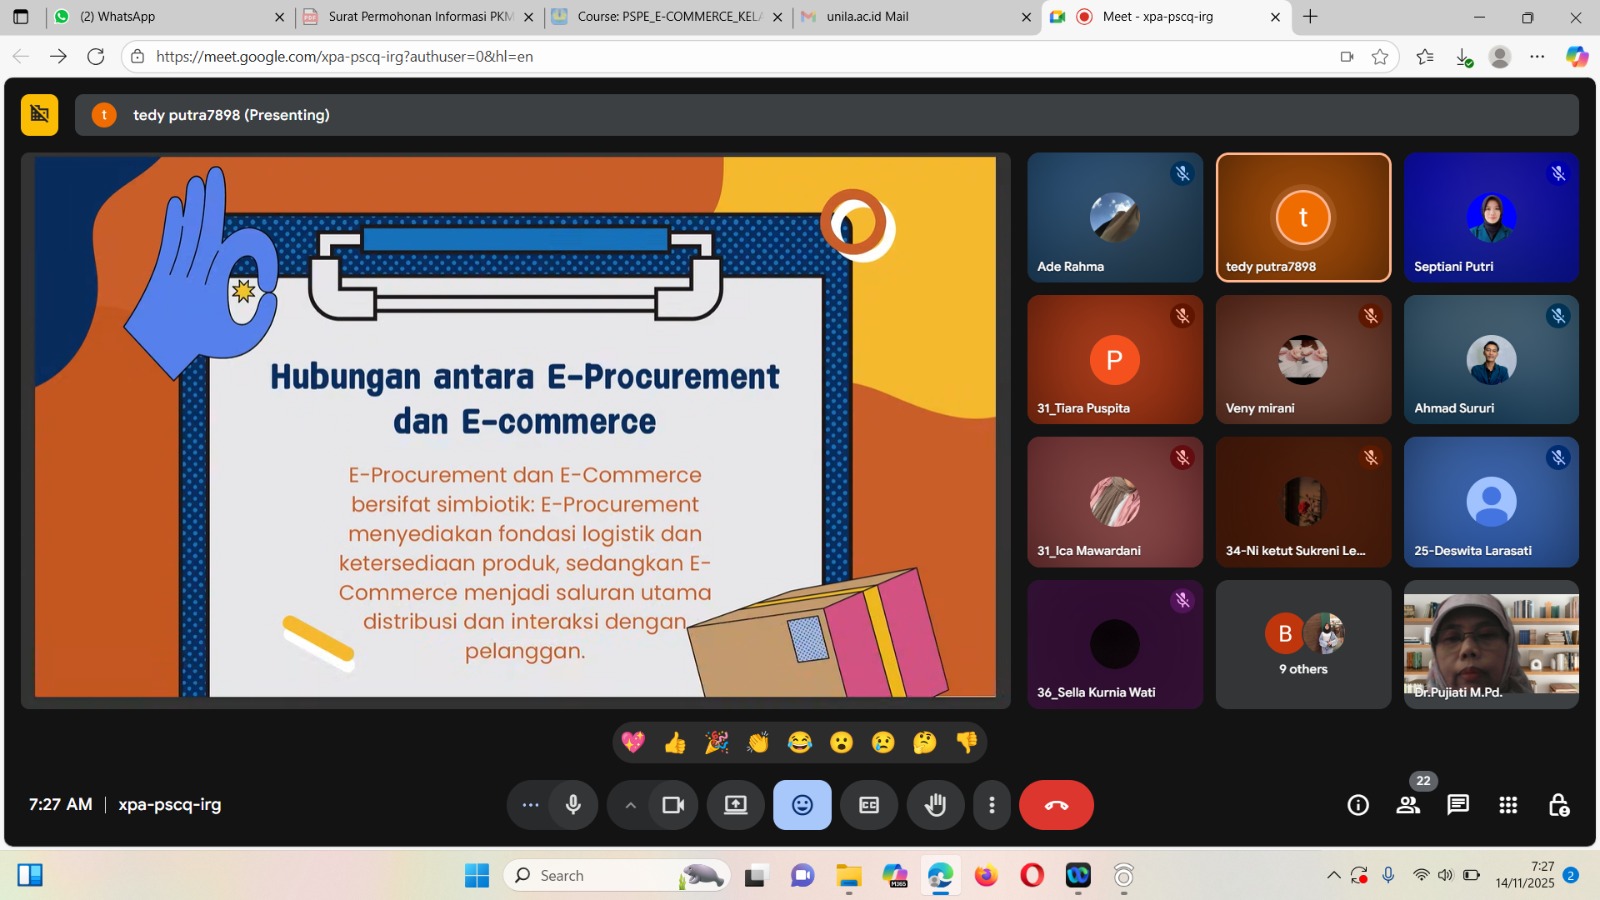Toggle the camera on or off
The height and width of the screenshot is (900, 1600).
point(673,805)
